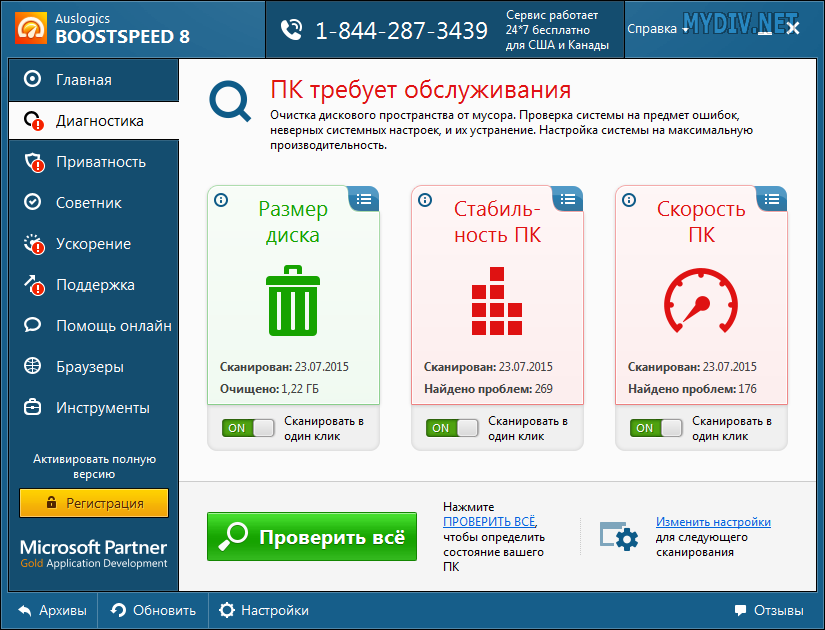Click the phone number 1-844-287-3439
The width and height of the screenshot is (825, 630).
coord(401,31)
